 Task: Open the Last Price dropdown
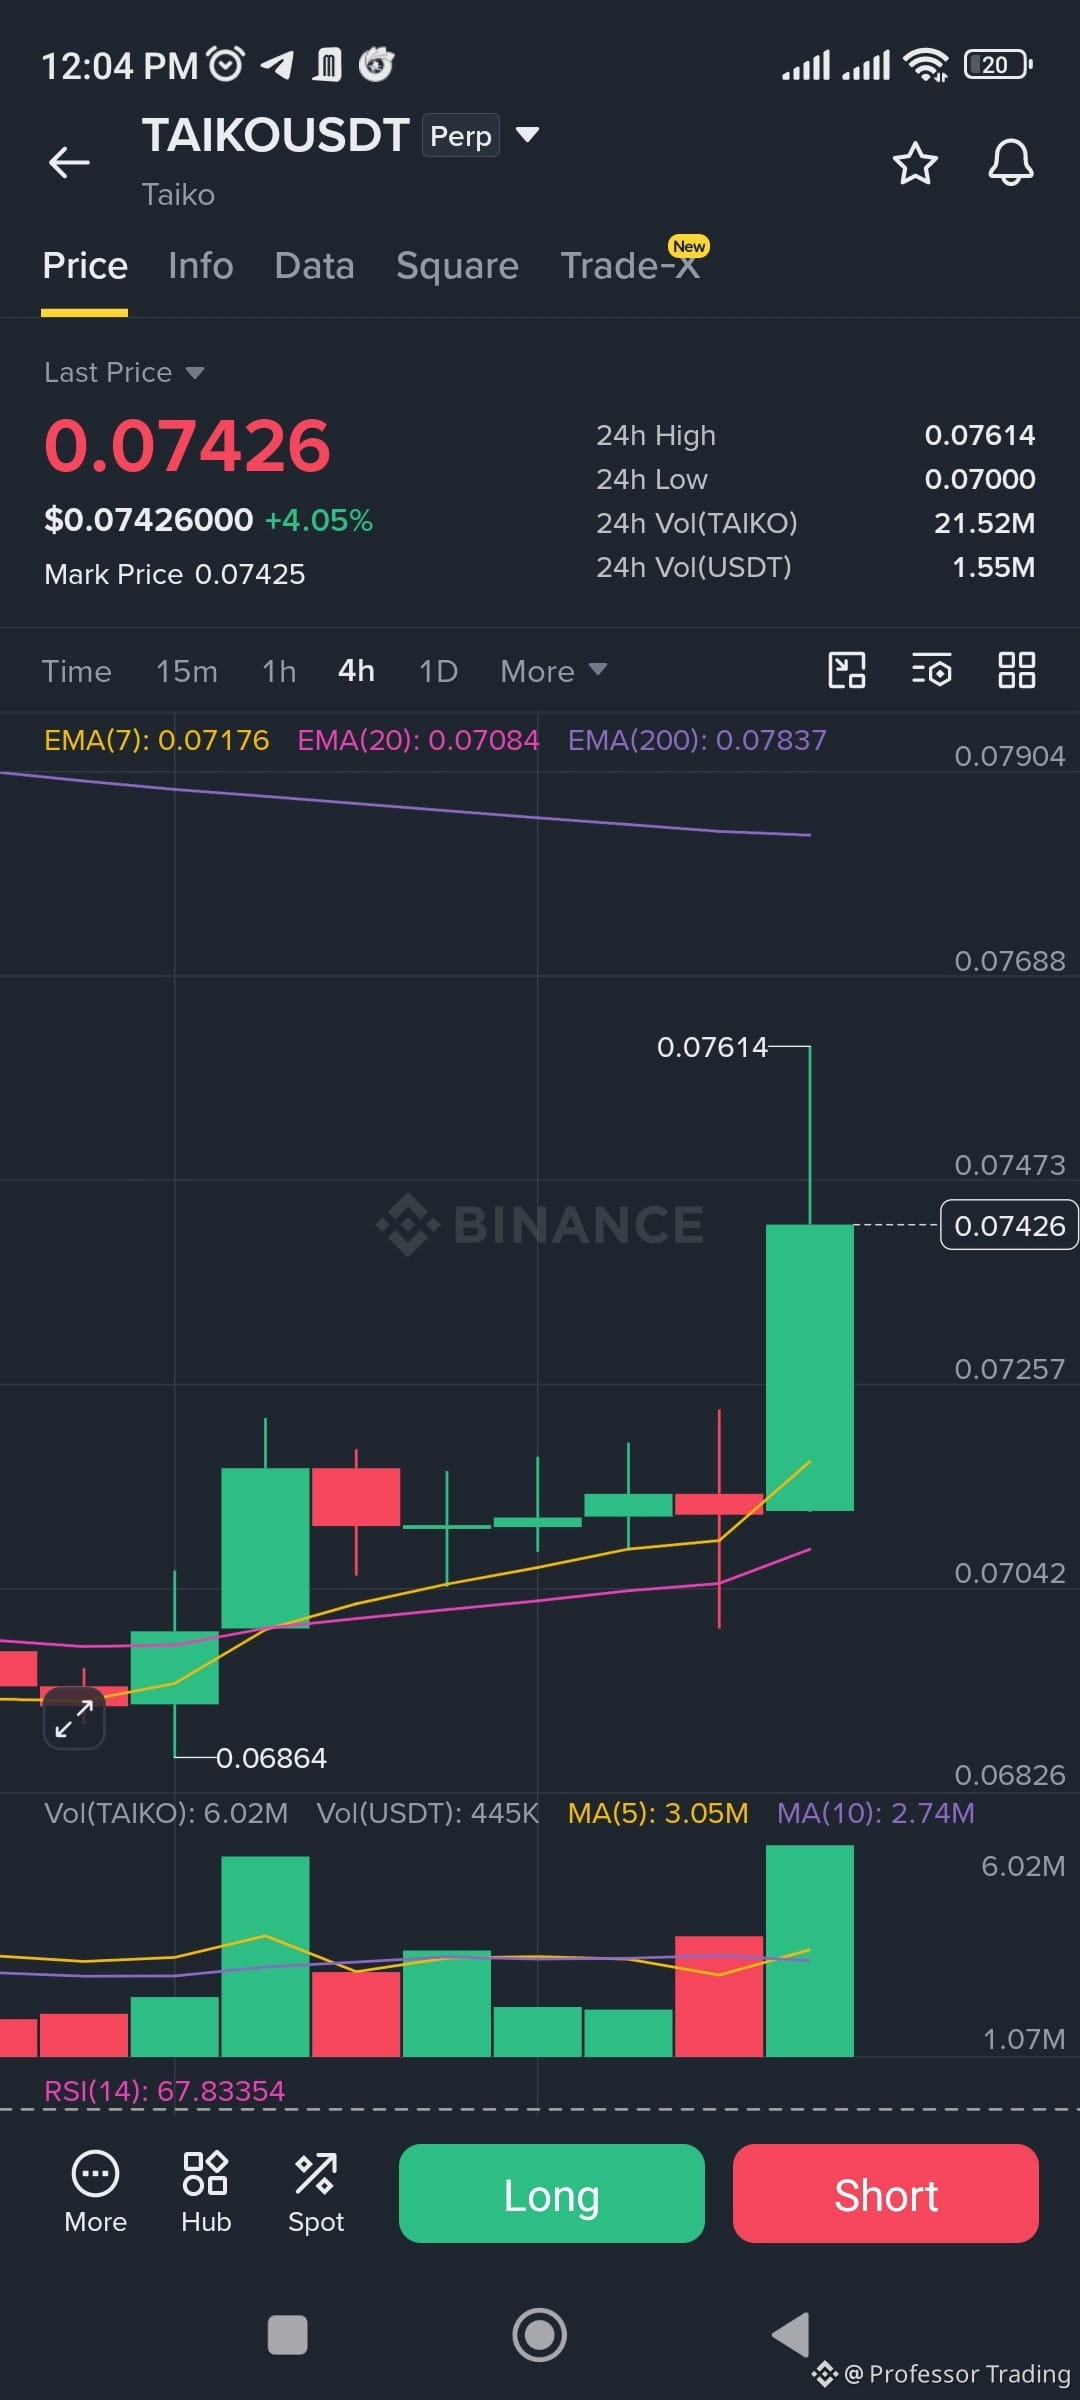point(124,372)
